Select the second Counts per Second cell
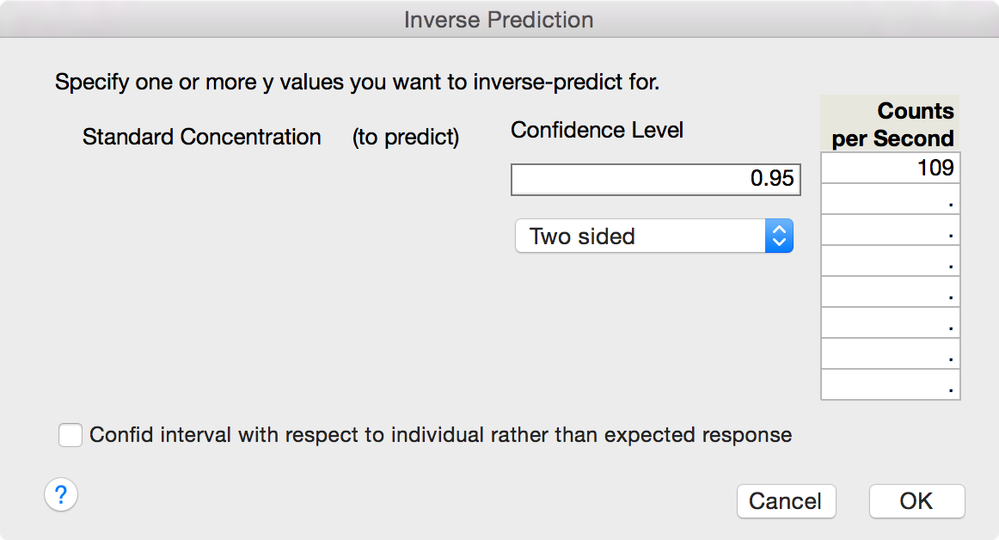Image resolution: width=999 pixels, height=540 pixels. 891,199
